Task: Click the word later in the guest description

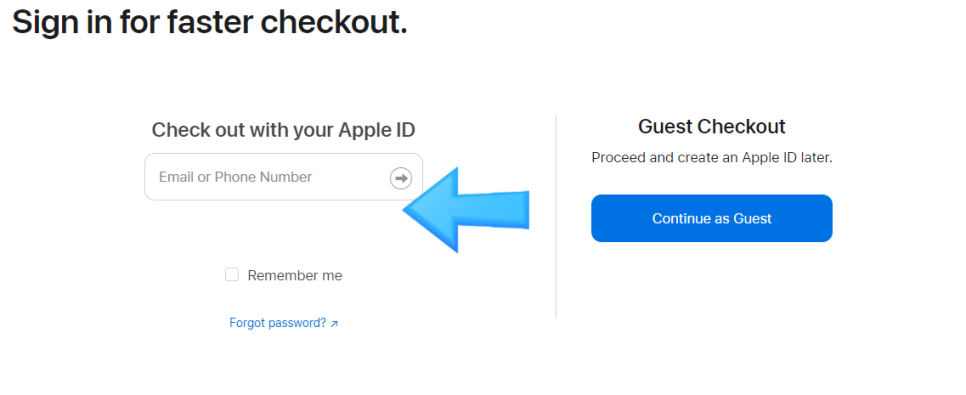Action: point(817,158)
